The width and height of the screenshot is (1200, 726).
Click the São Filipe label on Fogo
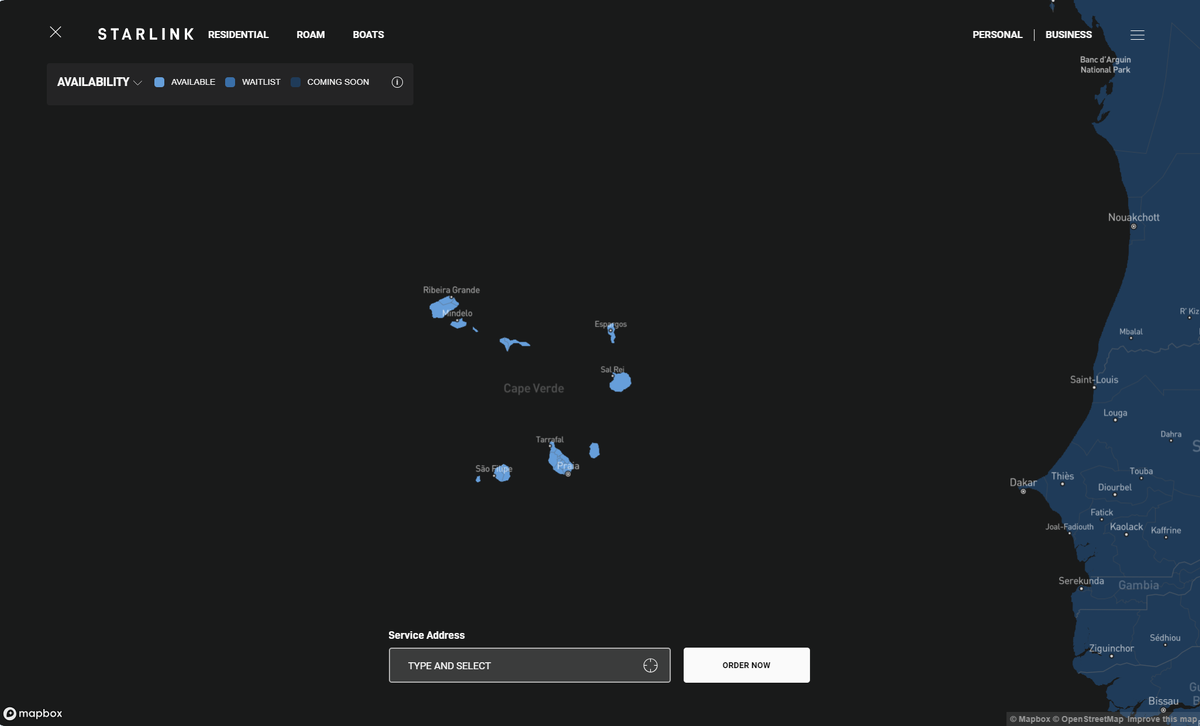493,469
